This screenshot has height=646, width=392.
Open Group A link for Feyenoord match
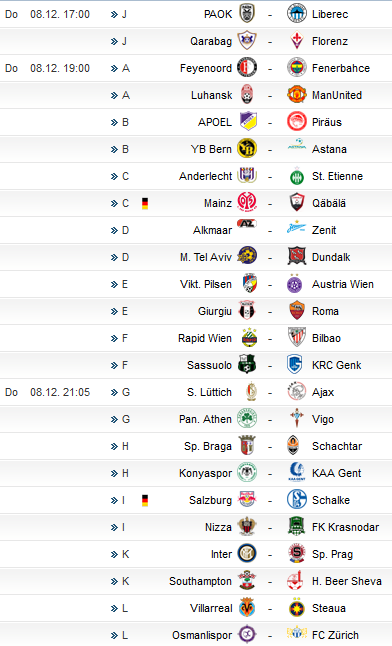120,68
